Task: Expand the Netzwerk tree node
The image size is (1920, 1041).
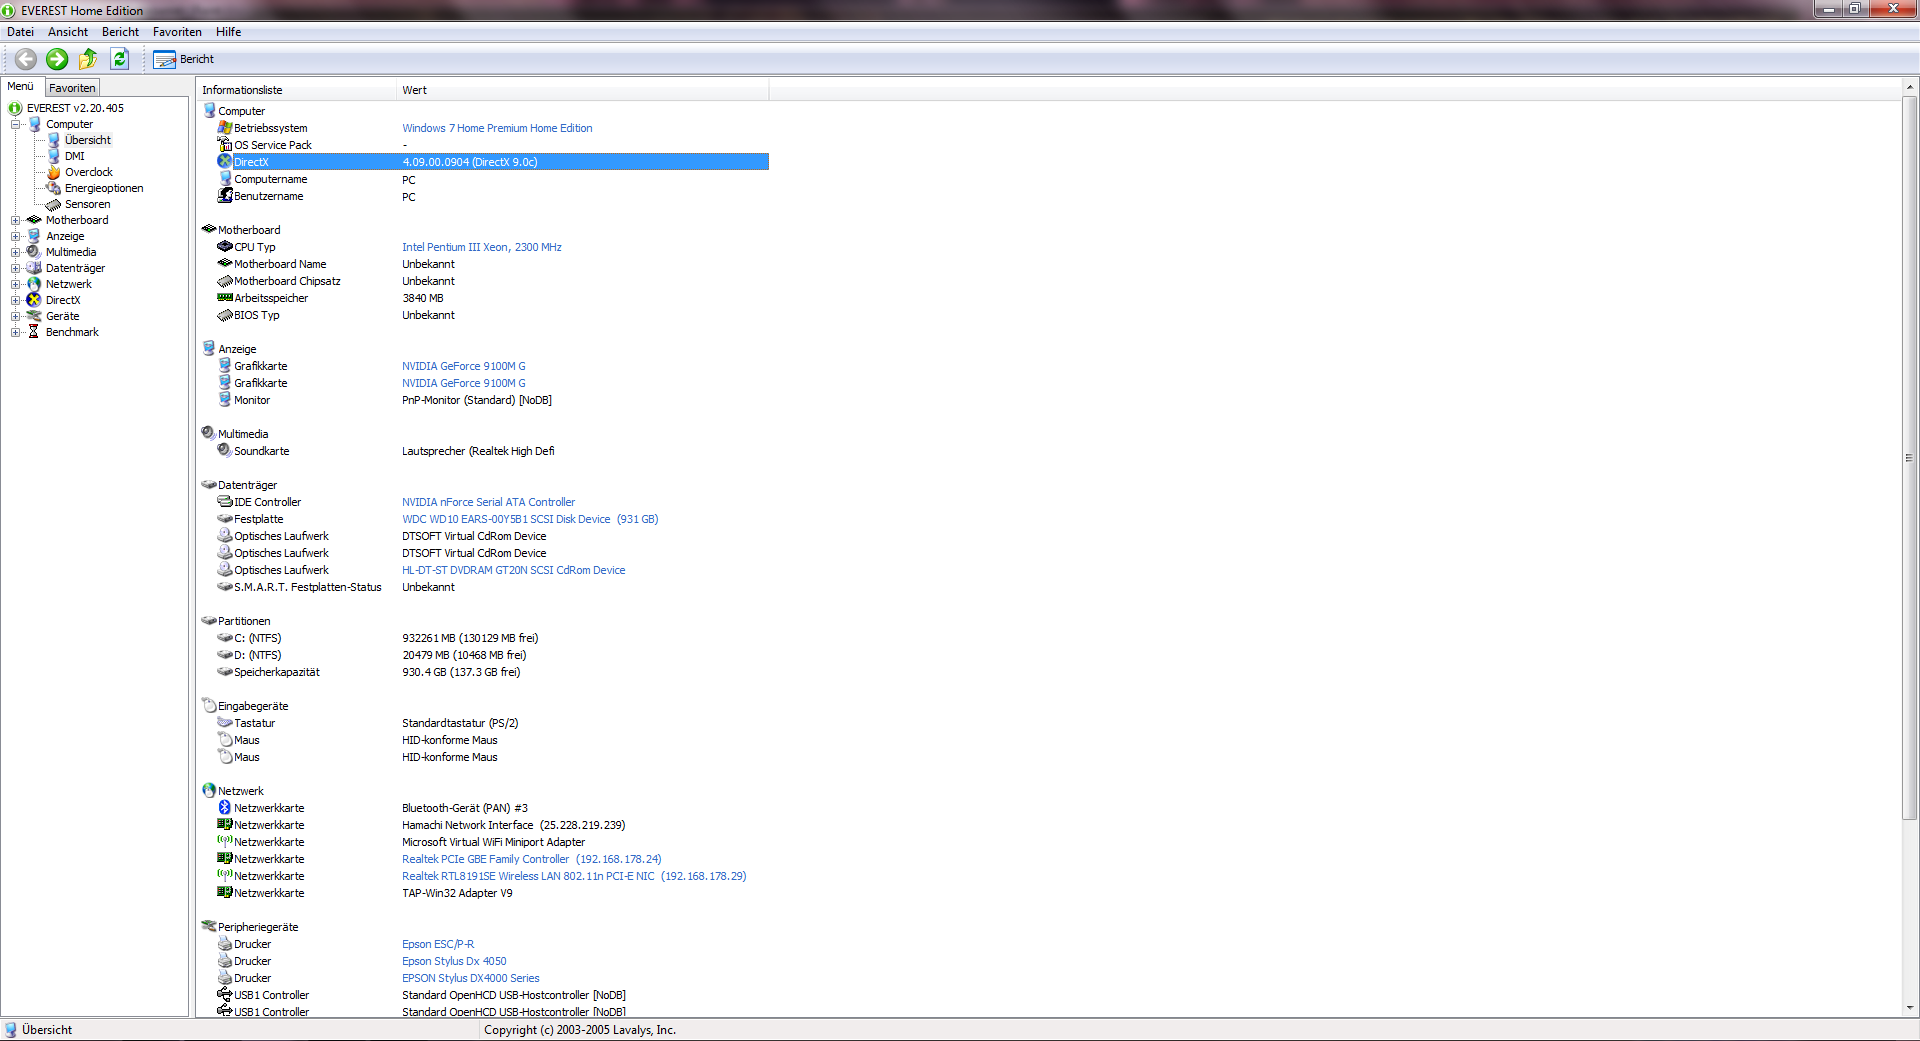Action: pyautogui.click(x=15, y=284)
